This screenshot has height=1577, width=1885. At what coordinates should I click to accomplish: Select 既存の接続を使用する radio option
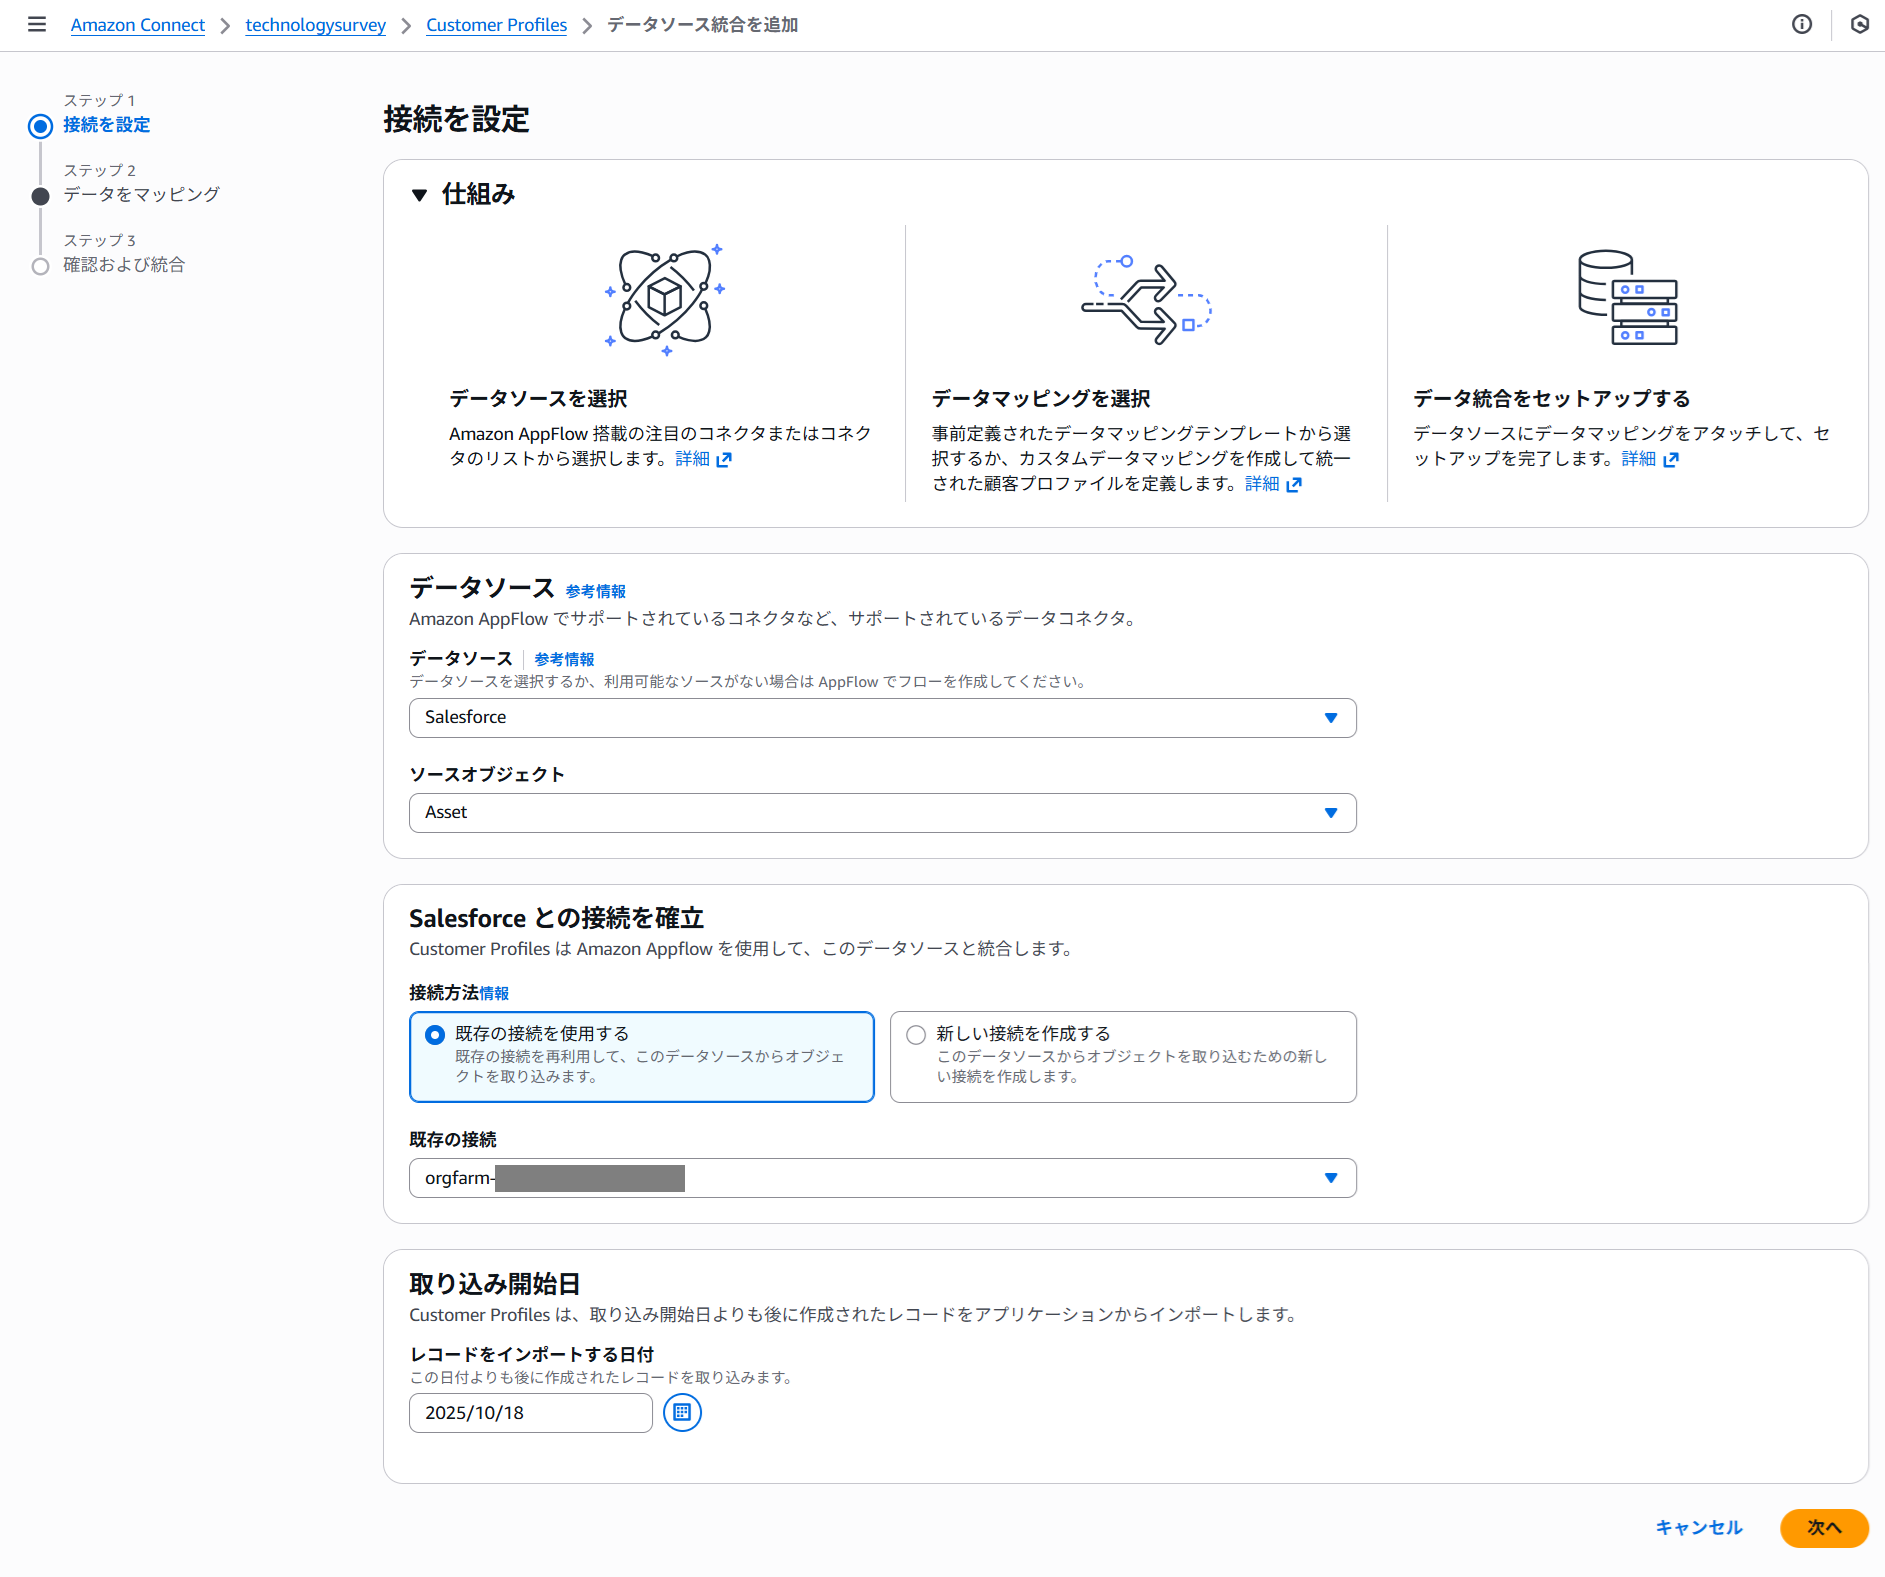pos(435,1035)
